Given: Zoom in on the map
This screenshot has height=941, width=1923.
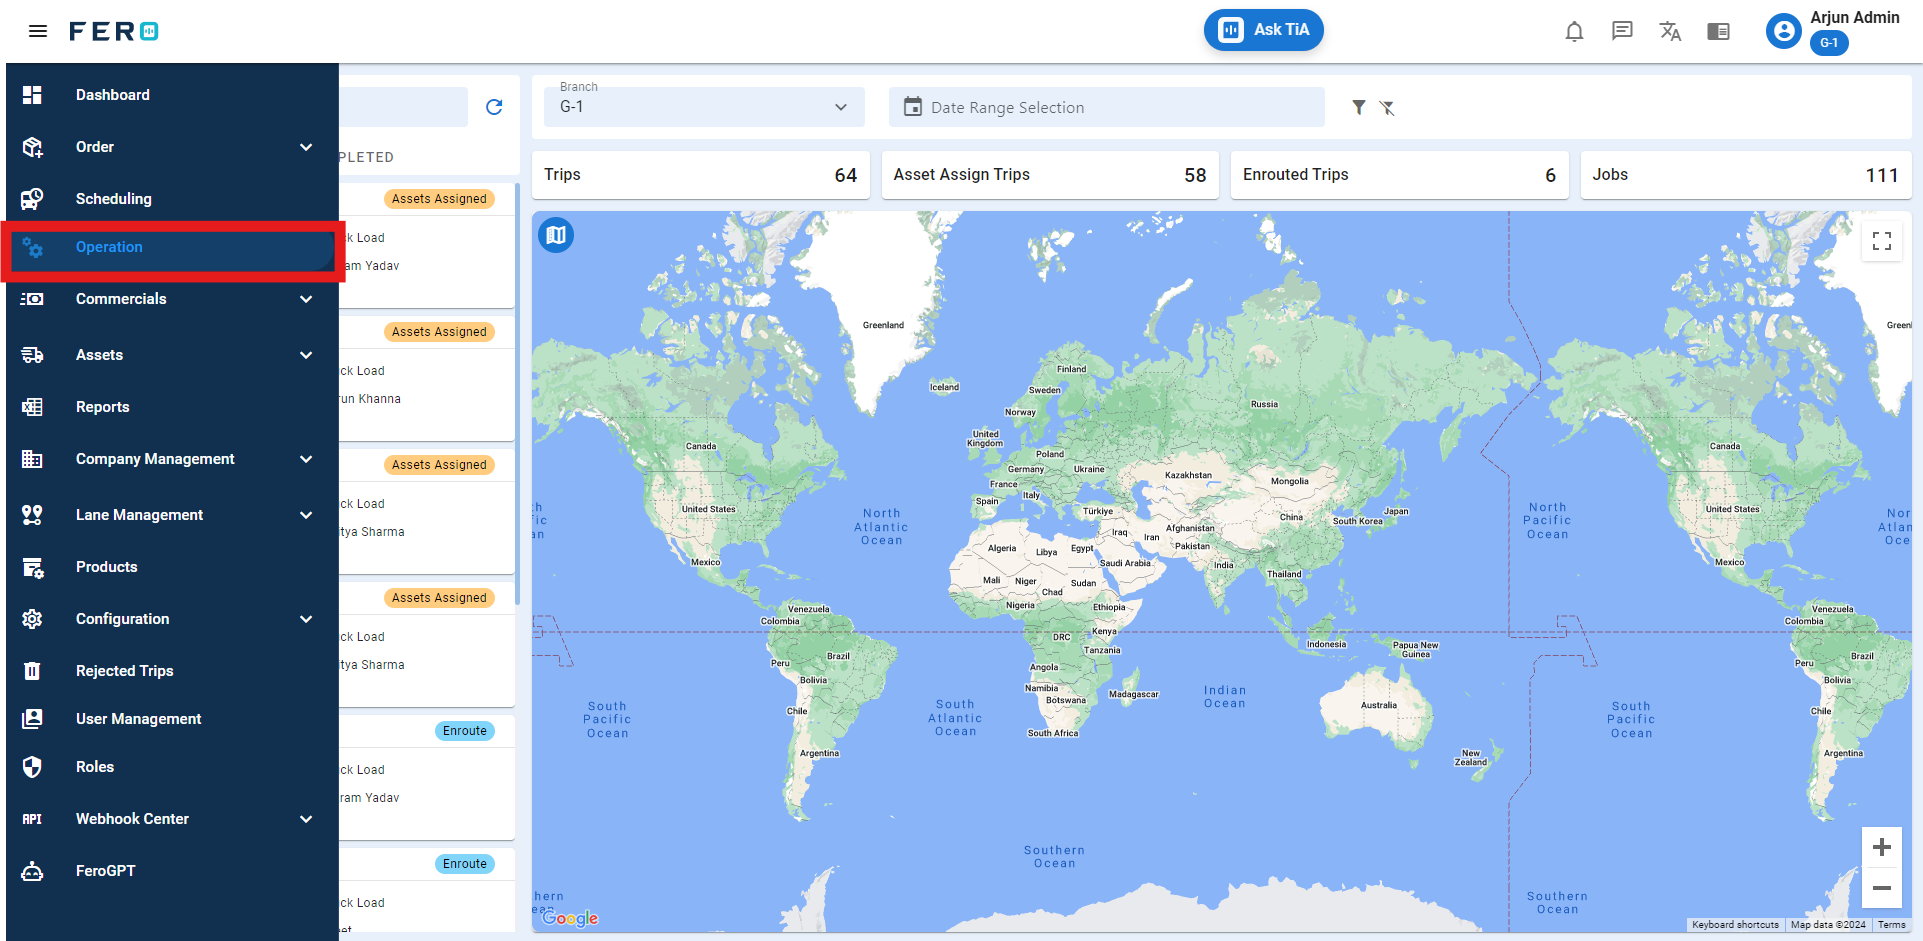Looking at the screenshot, I should 1881,847.
